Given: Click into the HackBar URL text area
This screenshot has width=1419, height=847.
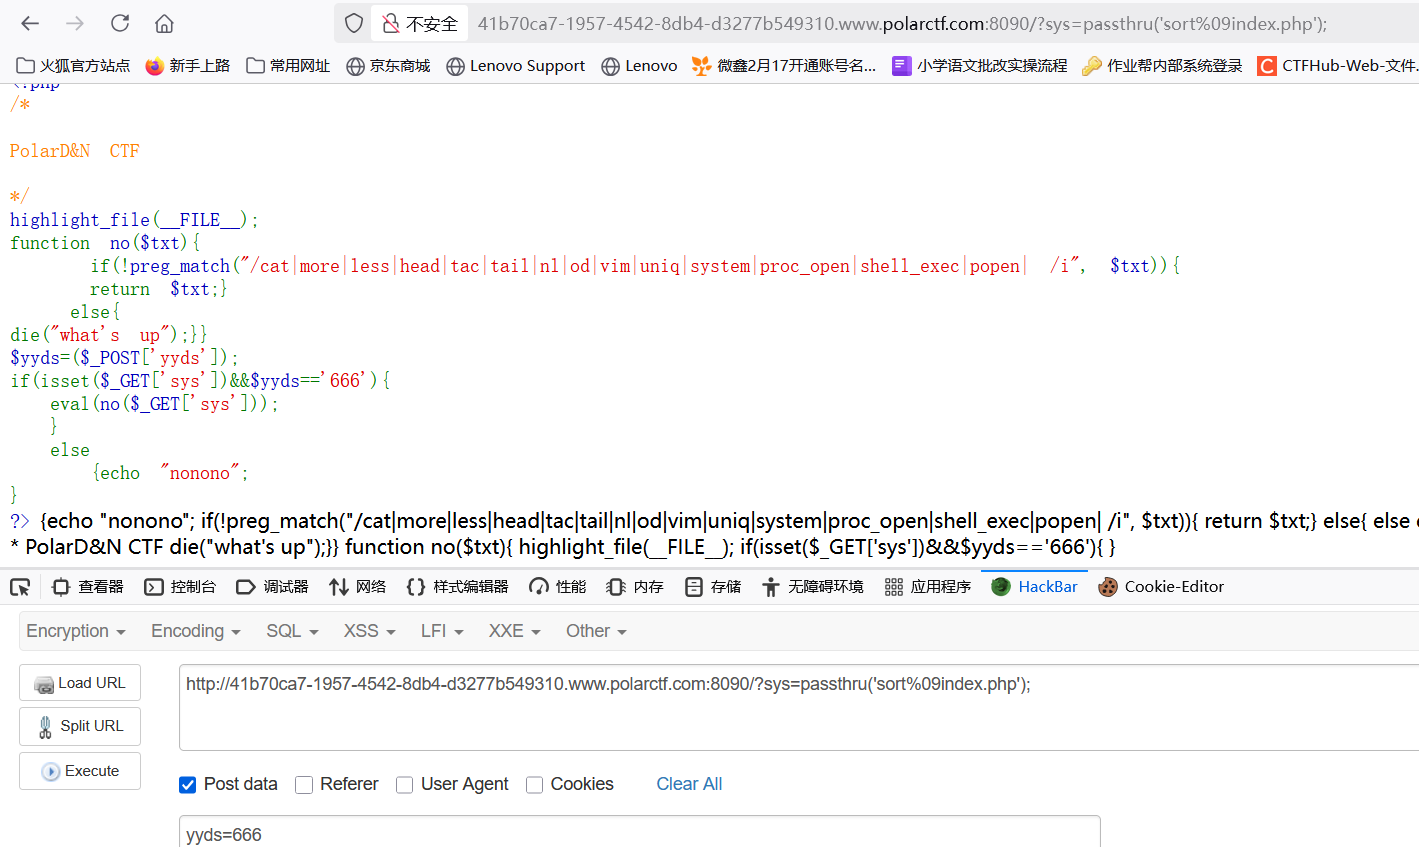Looking at the screenshot, I should click(799, 708).
